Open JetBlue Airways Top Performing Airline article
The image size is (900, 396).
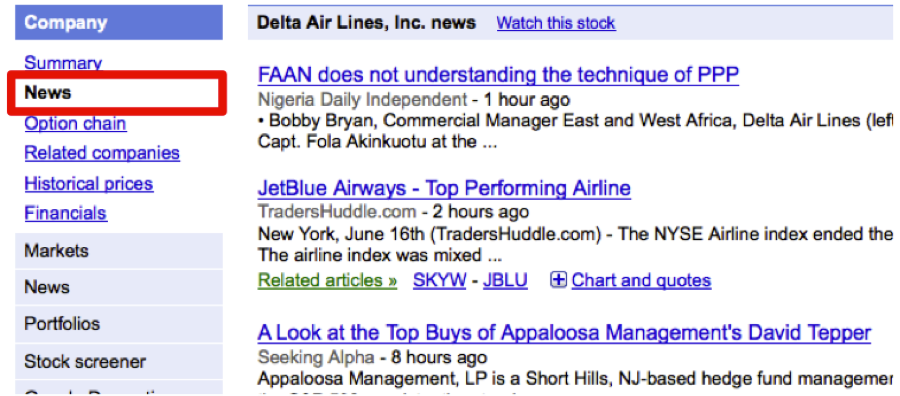pos(444,188)
